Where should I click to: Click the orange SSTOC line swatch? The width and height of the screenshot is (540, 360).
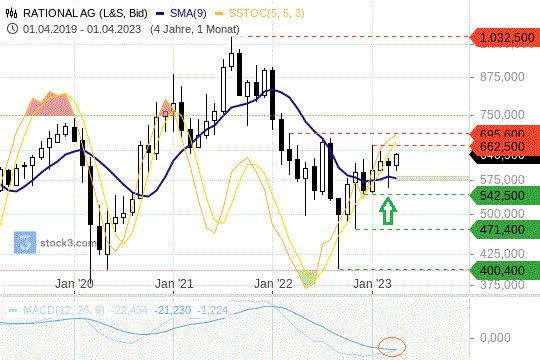[x=219, y=14]
